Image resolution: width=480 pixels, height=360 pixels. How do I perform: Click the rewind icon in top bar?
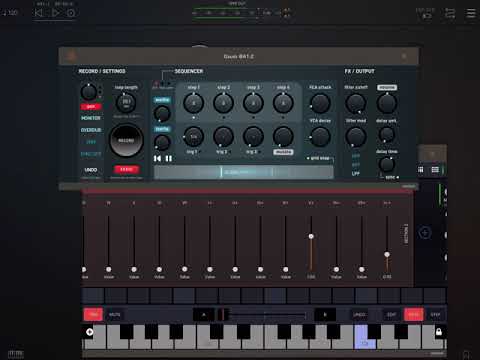tap(39, 13)
